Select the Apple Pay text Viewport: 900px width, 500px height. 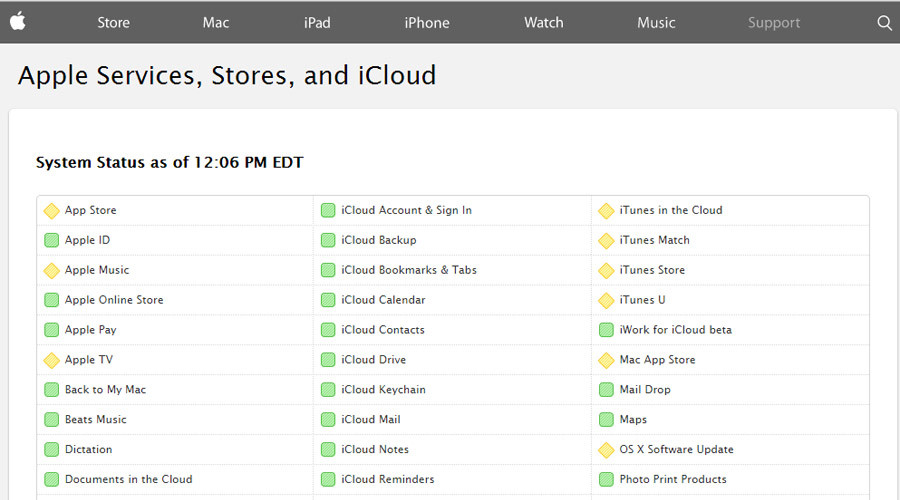coord(91,330)
